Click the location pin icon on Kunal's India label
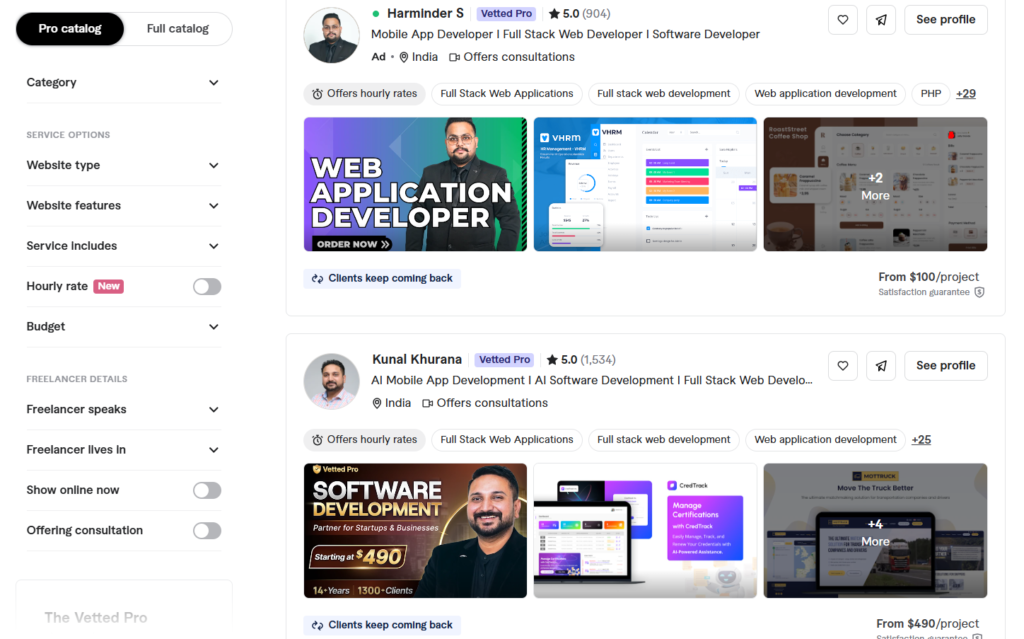Viewport: 1024px width, 639px height. point(377,404)
